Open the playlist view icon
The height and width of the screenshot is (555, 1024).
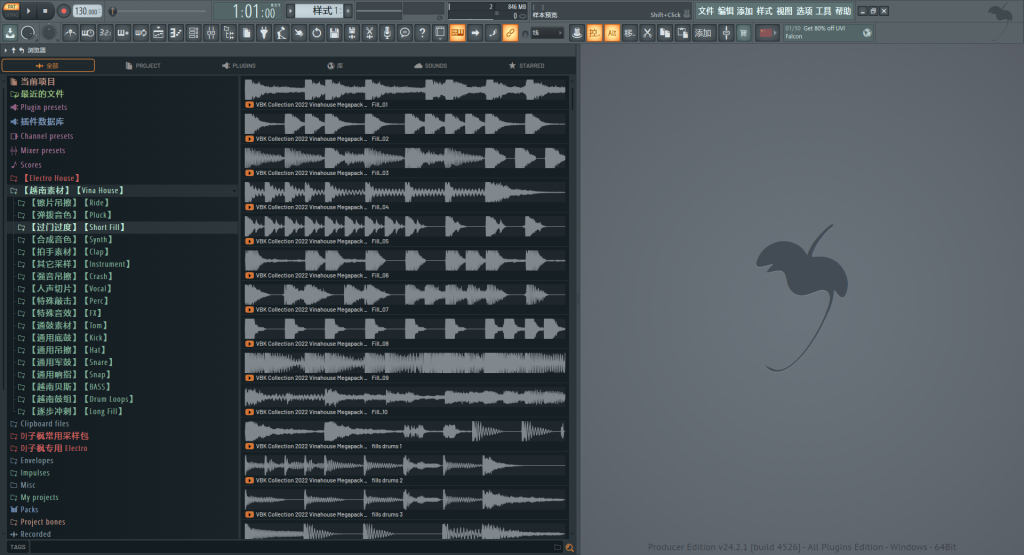pos(158,33)
